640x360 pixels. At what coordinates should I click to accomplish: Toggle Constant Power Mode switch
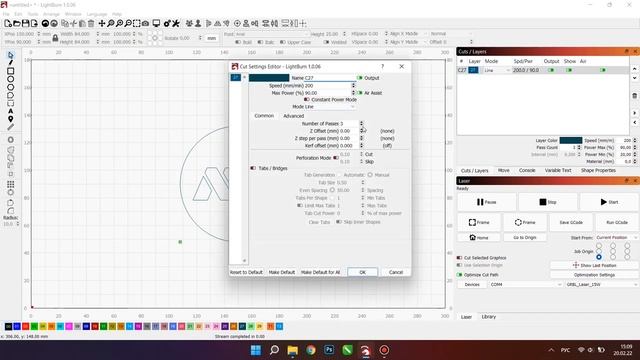307,100
